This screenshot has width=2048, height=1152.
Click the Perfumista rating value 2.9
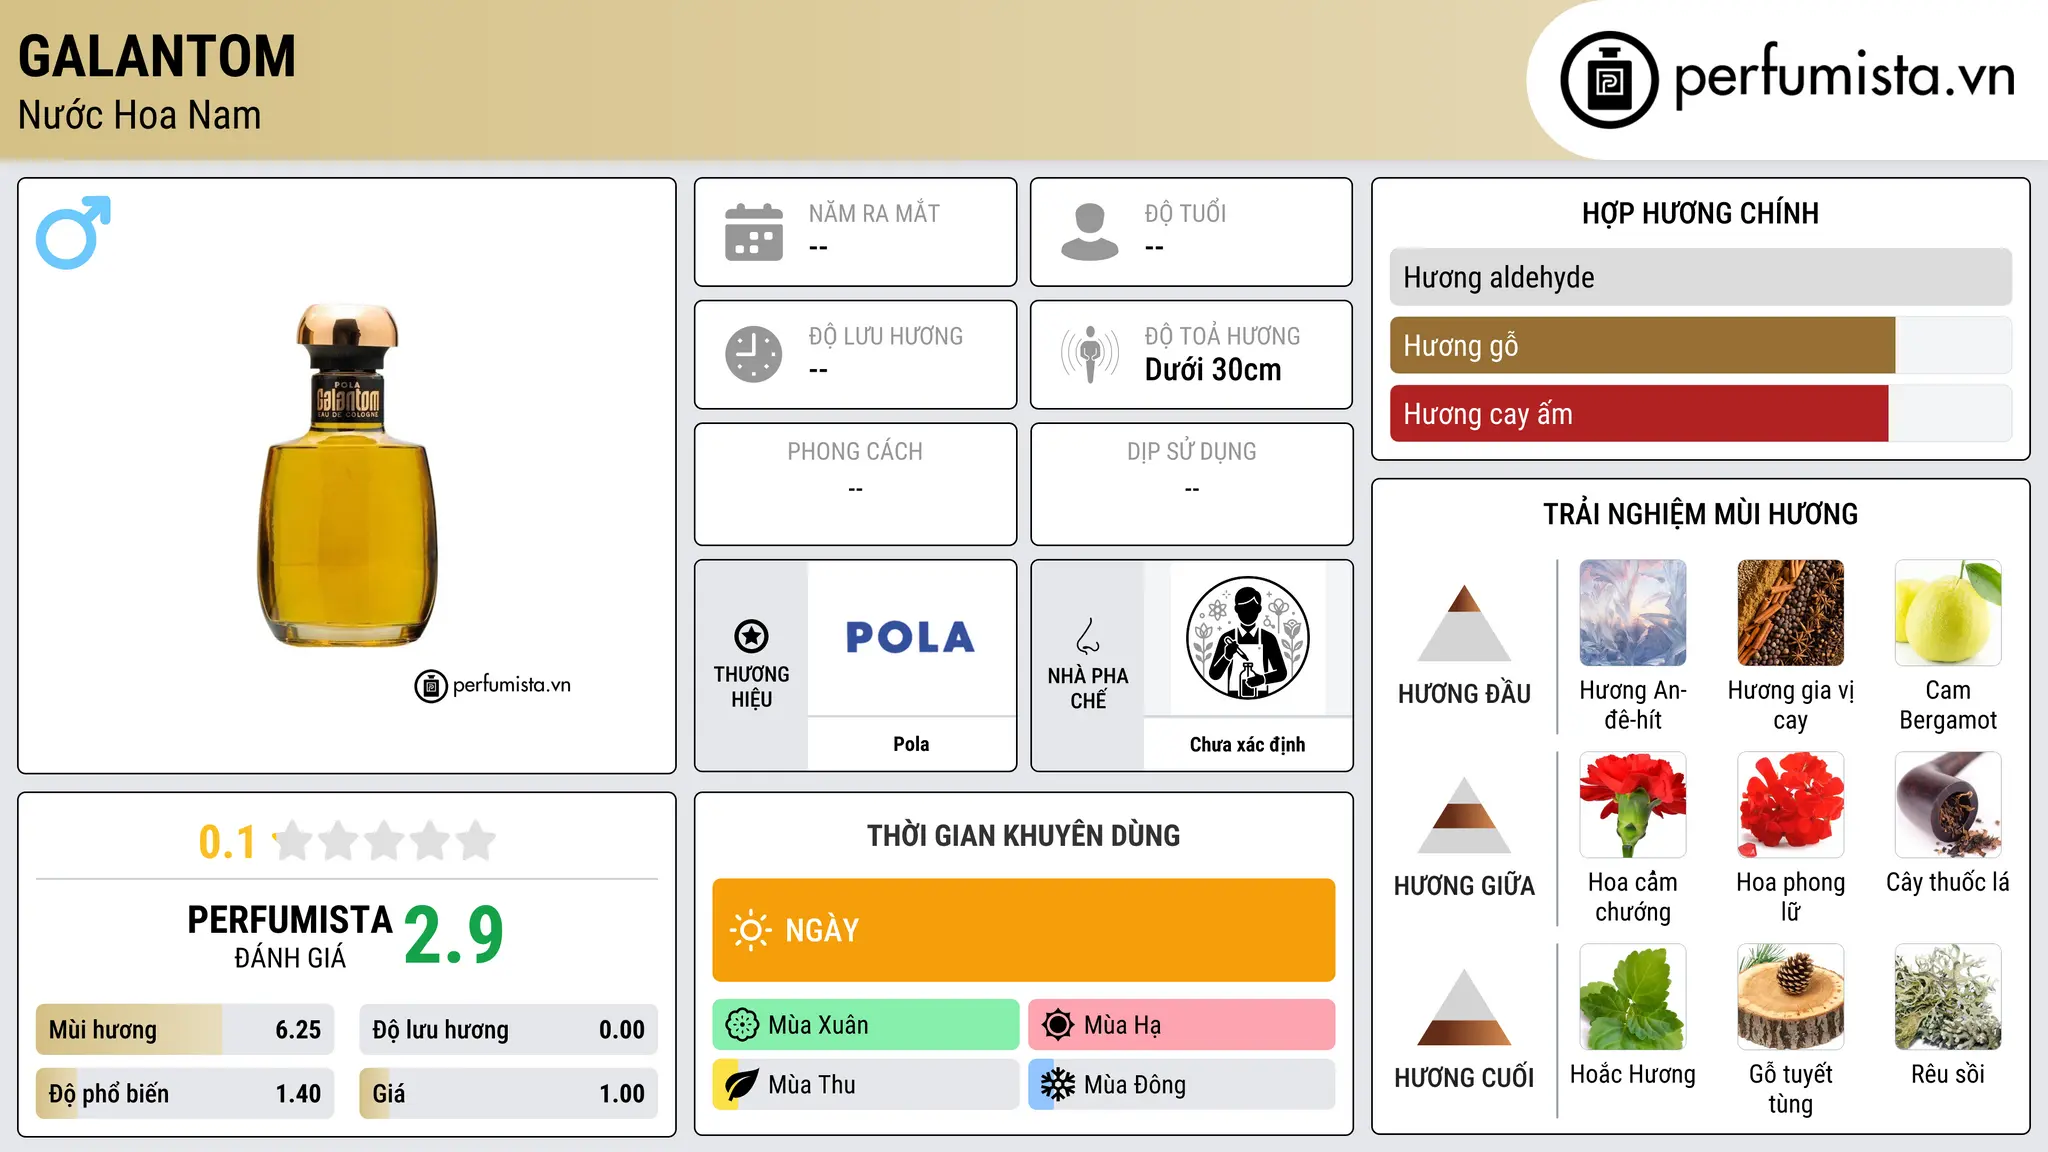454,935
